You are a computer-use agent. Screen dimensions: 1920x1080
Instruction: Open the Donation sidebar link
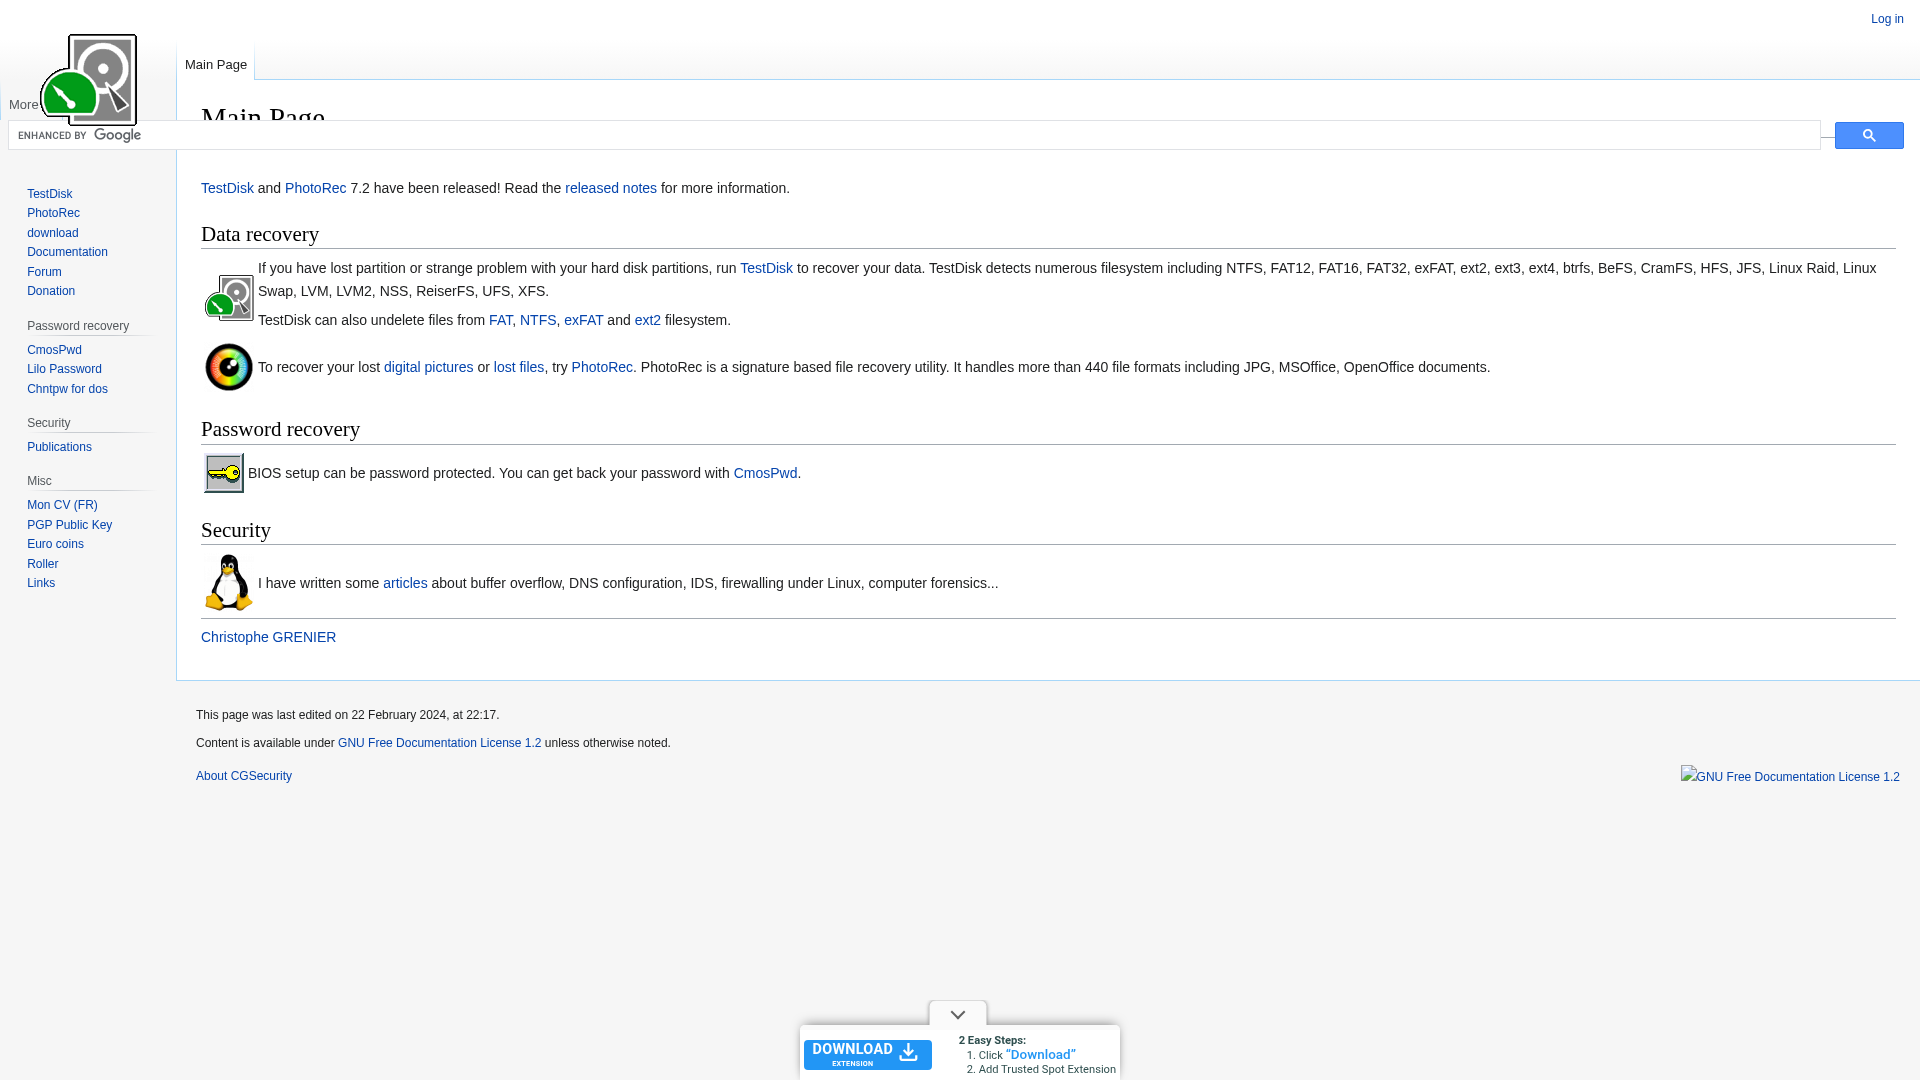tap(51, 290)
